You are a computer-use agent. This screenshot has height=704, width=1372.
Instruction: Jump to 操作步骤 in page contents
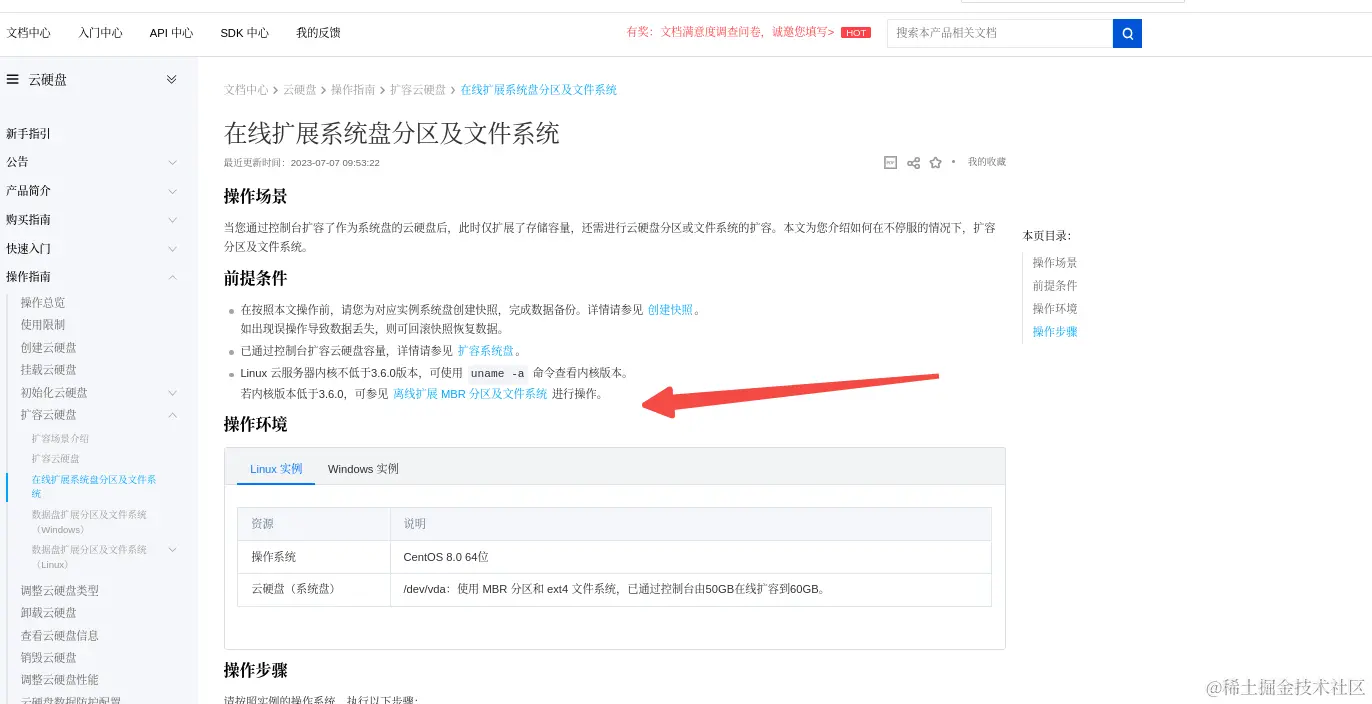tap(1055, 332)
